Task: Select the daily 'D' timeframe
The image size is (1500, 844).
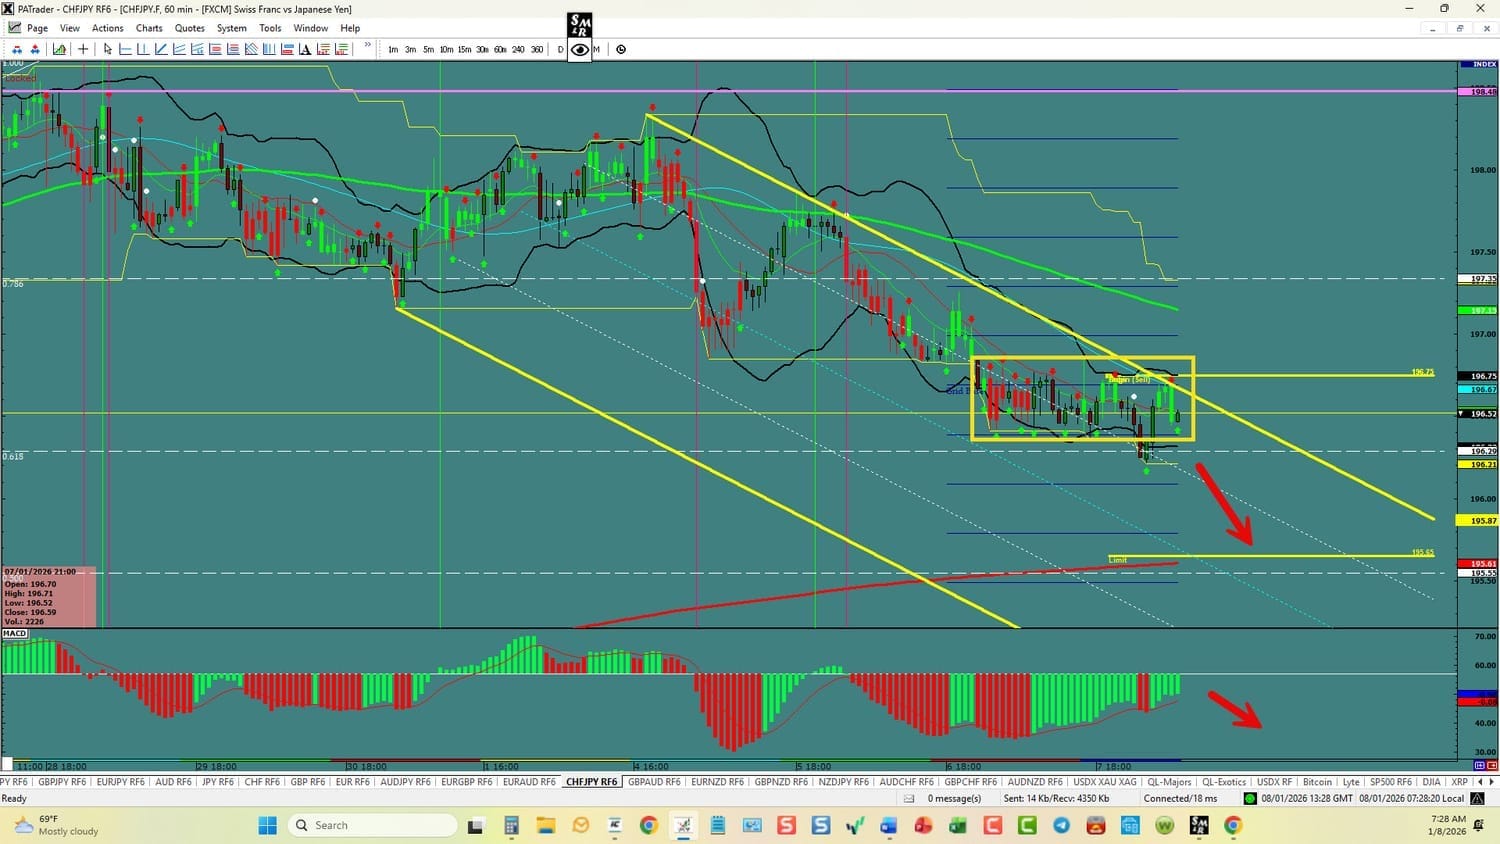Action: pyautogui.click(x=560, y=49)
